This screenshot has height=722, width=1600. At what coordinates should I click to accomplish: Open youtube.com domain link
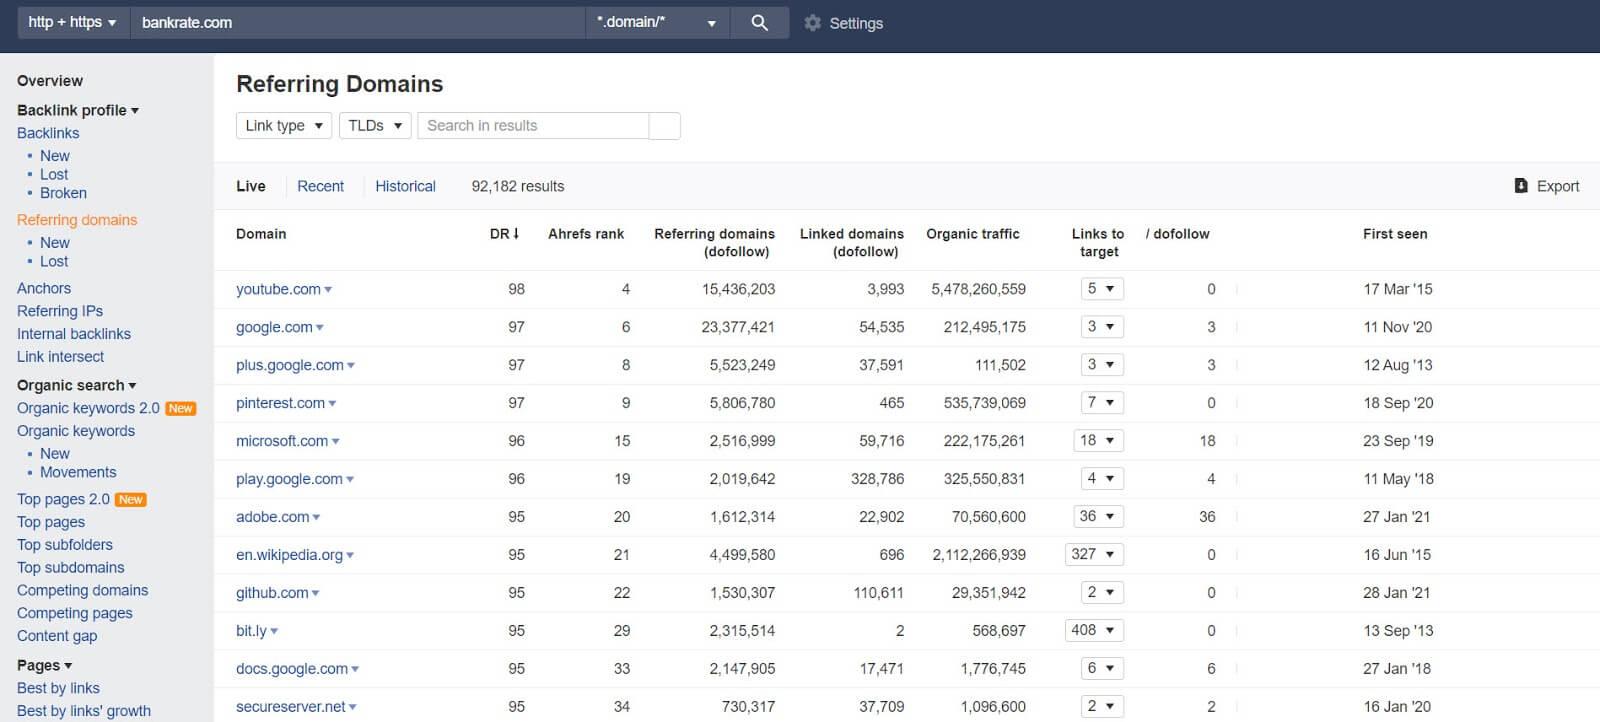coord(278,289)
